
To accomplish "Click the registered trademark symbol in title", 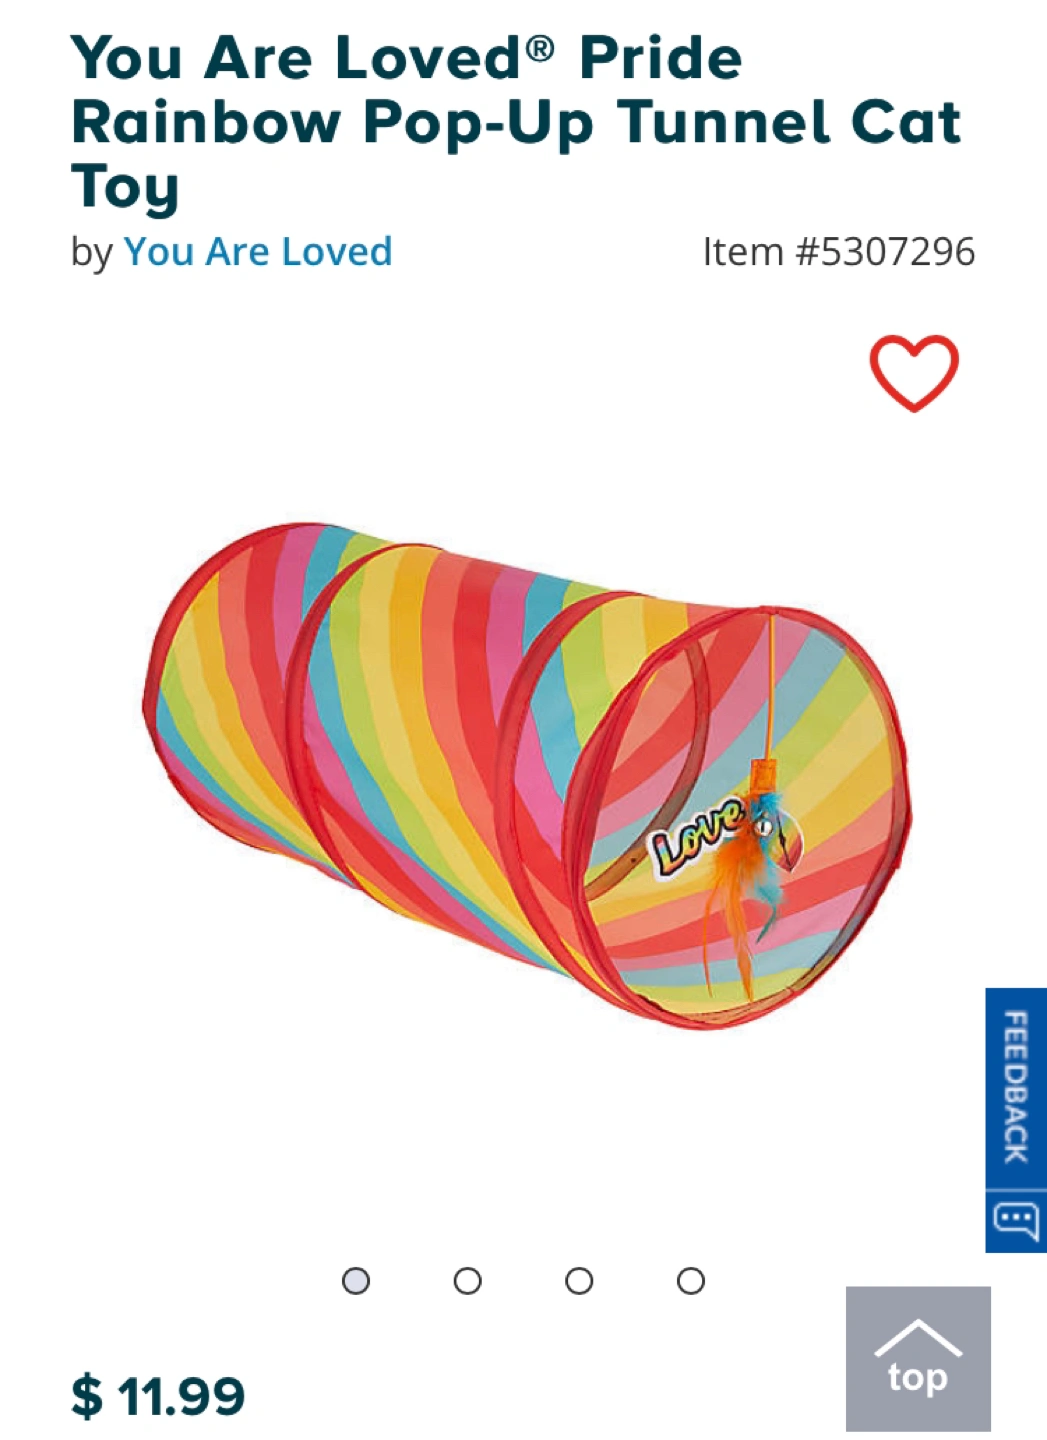I will pos(540,46).
